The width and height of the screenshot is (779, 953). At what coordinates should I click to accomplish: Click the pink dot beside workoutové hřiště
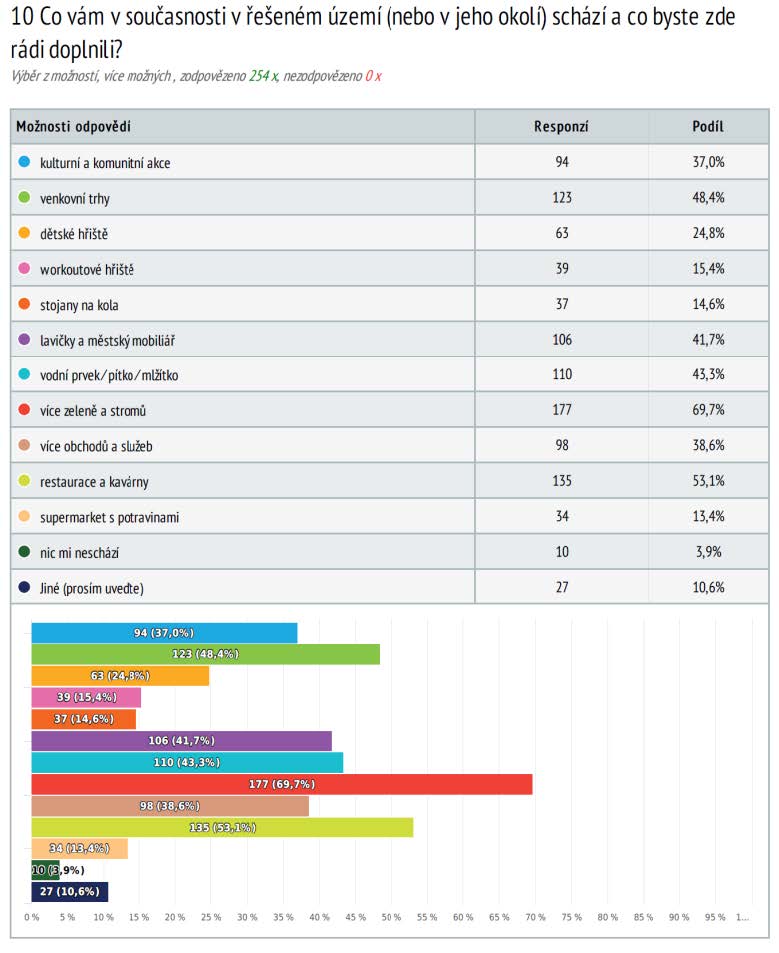pos(24,268)
